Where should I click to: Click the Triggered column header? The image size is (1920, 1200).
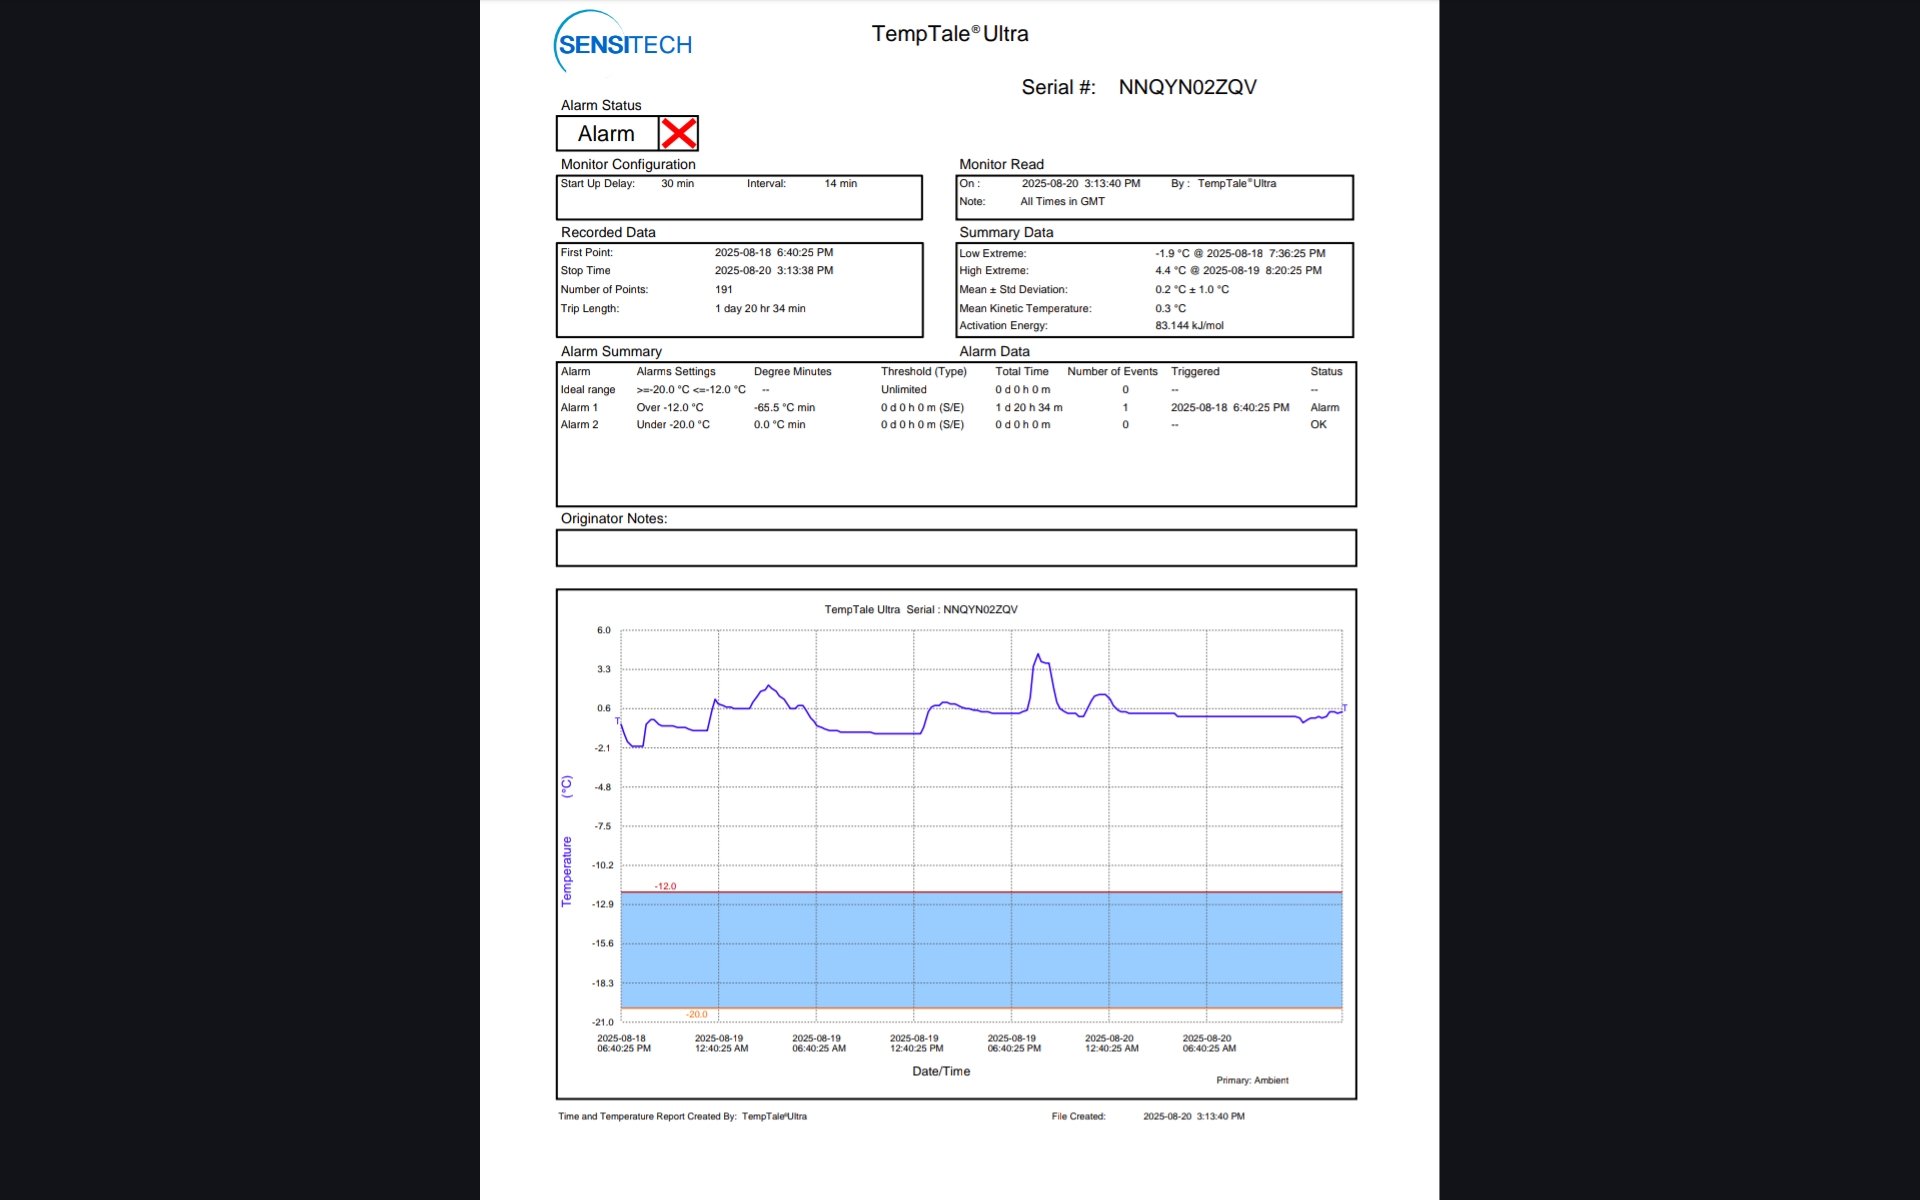click(1195, 371)
